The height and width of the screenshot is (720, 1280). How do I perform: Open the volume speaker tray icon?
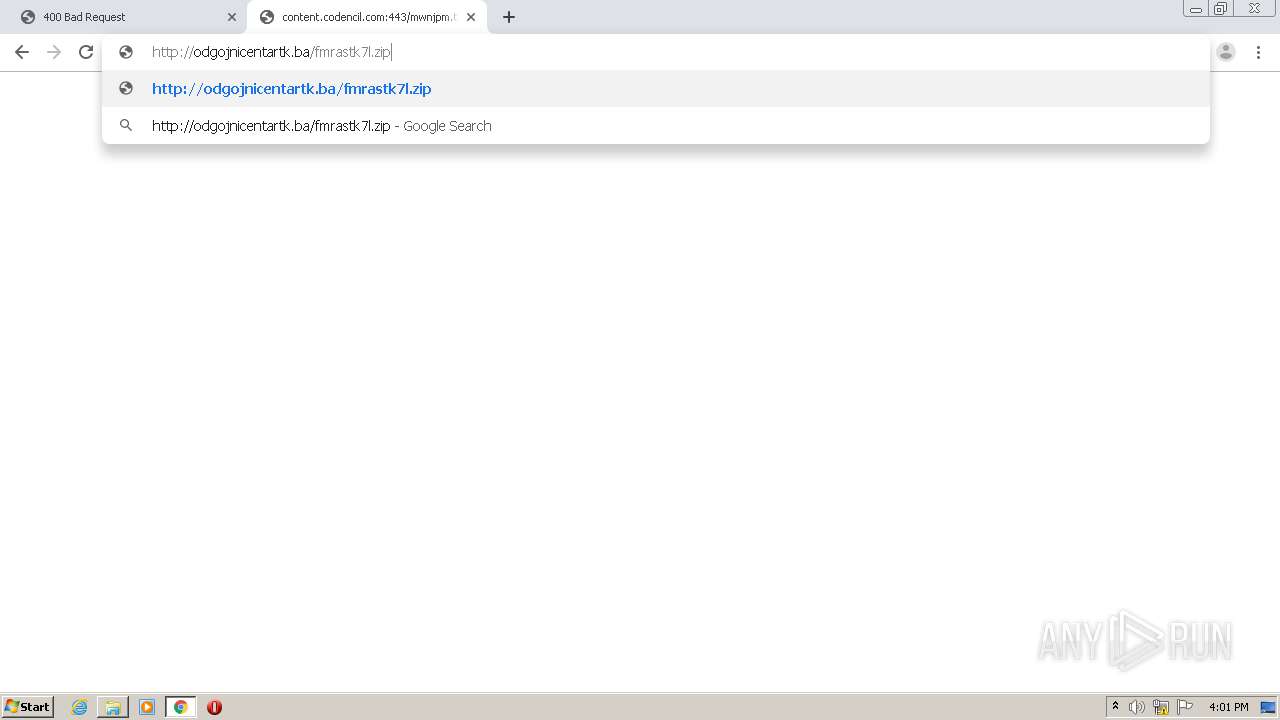[x=1137, y=707]
